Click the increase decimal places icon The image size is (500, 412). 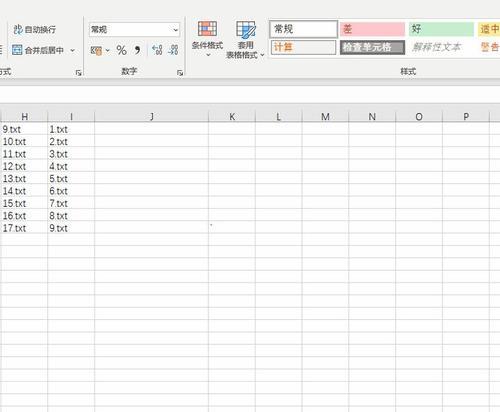point(157,50)
